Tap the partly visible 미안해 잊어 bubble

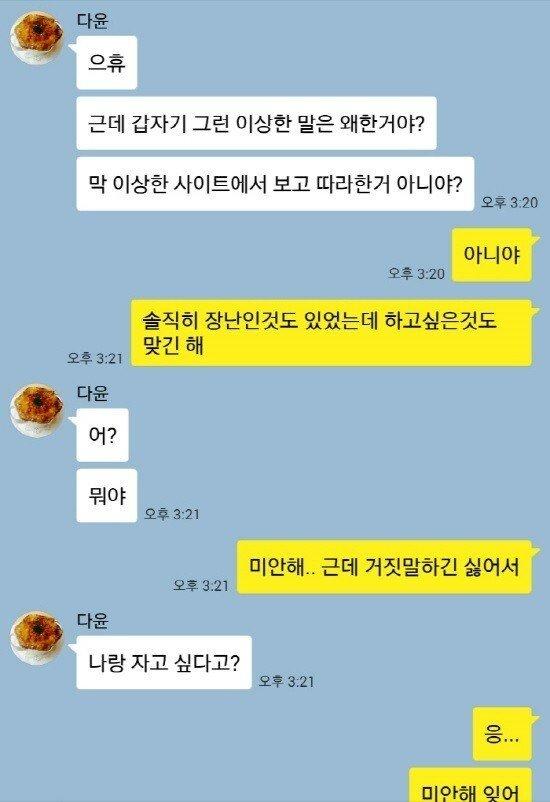click(471, 785)
